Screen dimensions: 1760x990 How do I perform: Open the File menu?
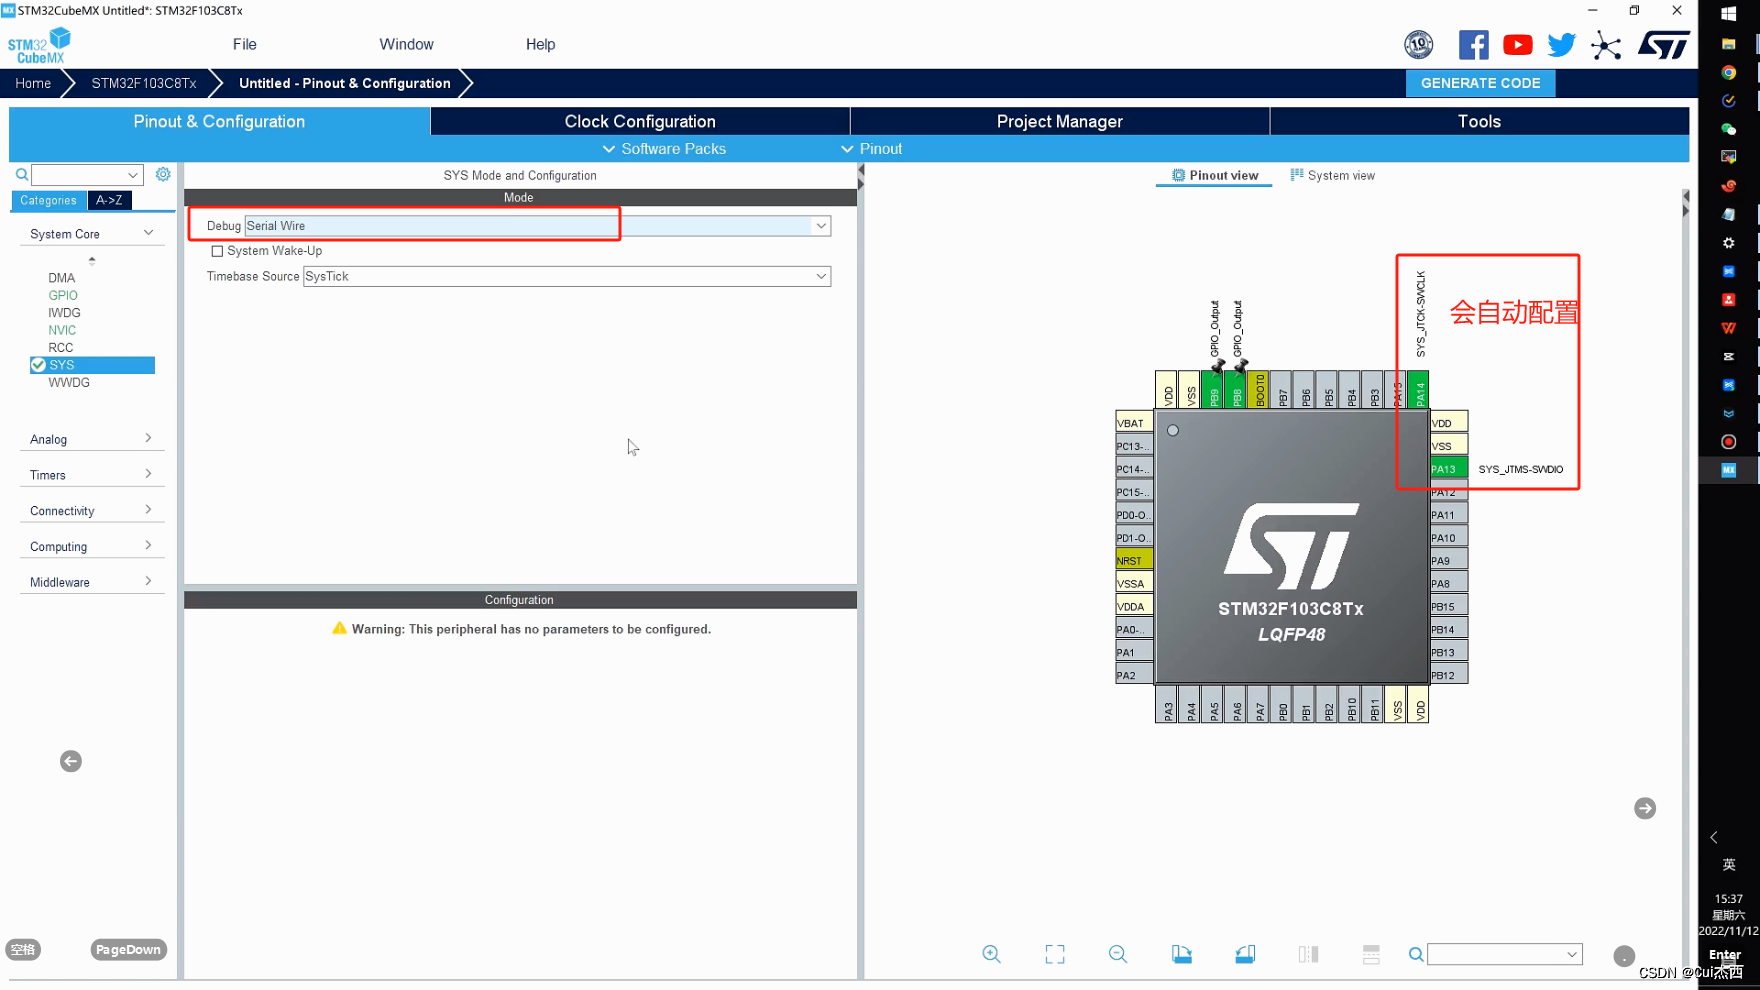[245, 44]
